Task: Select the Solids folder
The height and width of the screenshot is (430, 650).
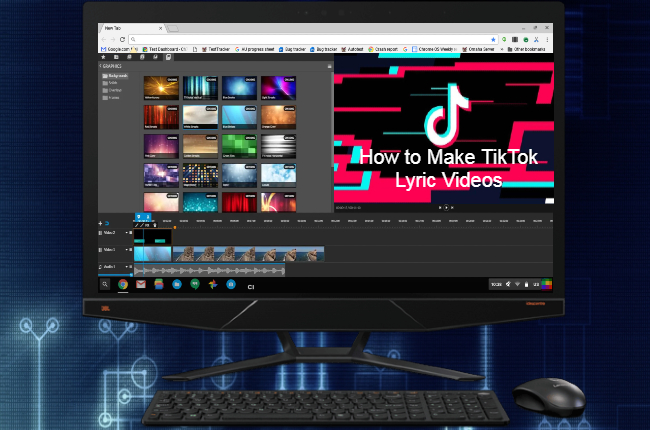Action: click(x=110, y=83)
